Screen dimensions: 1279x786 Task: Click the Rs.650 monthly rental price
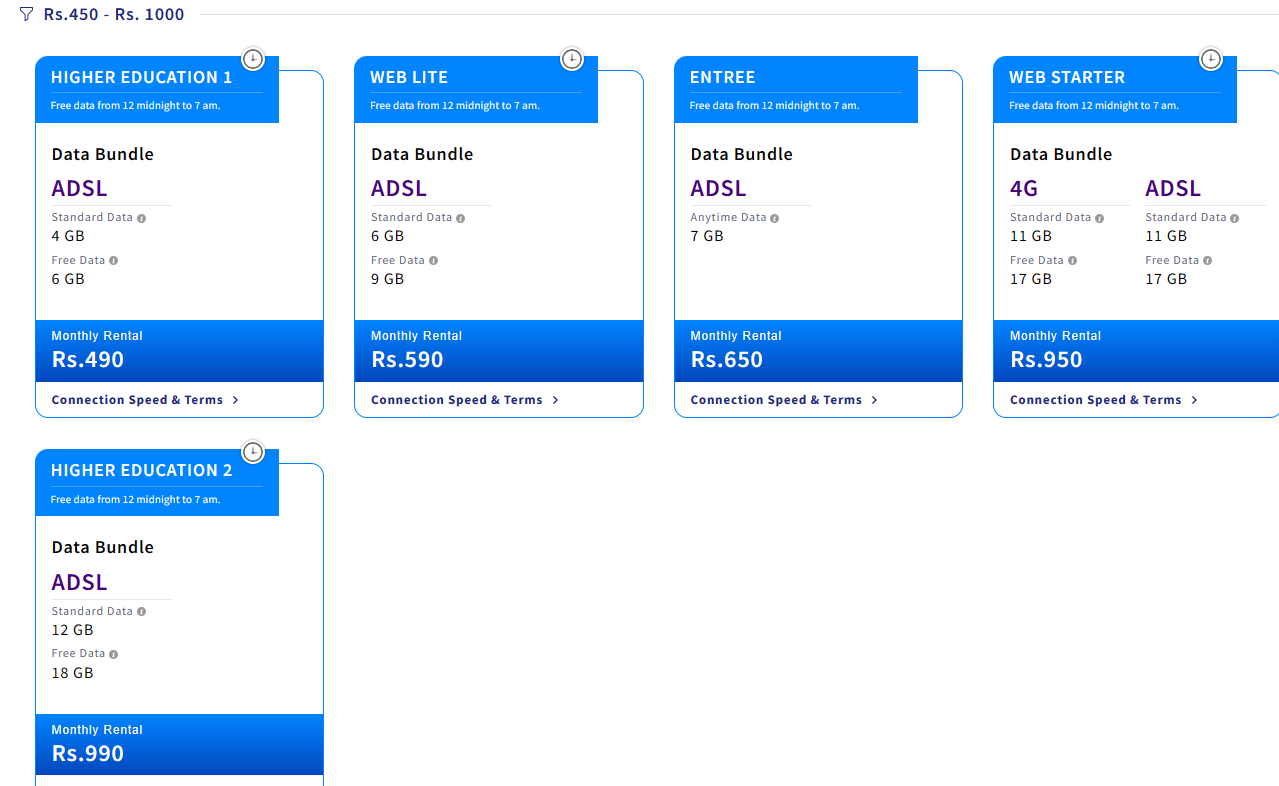pos(727,360)
